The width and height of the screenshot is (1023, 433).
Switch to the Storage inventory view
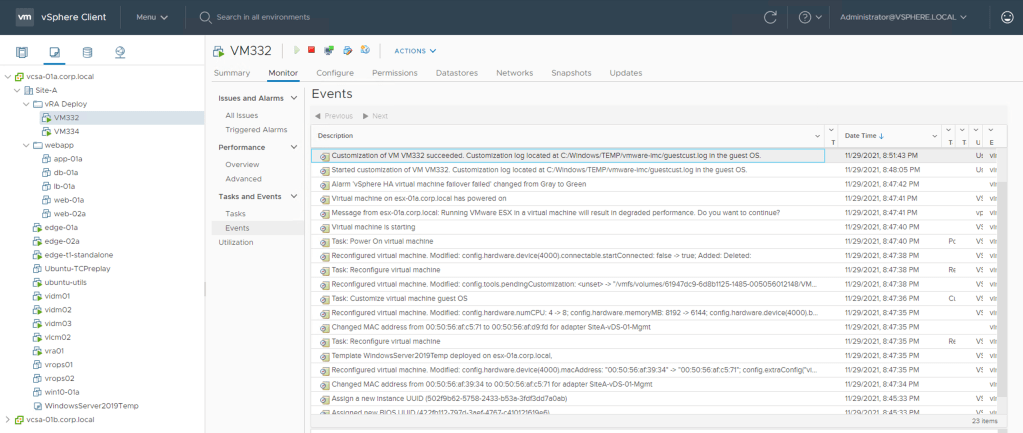(x=87, y=52)
